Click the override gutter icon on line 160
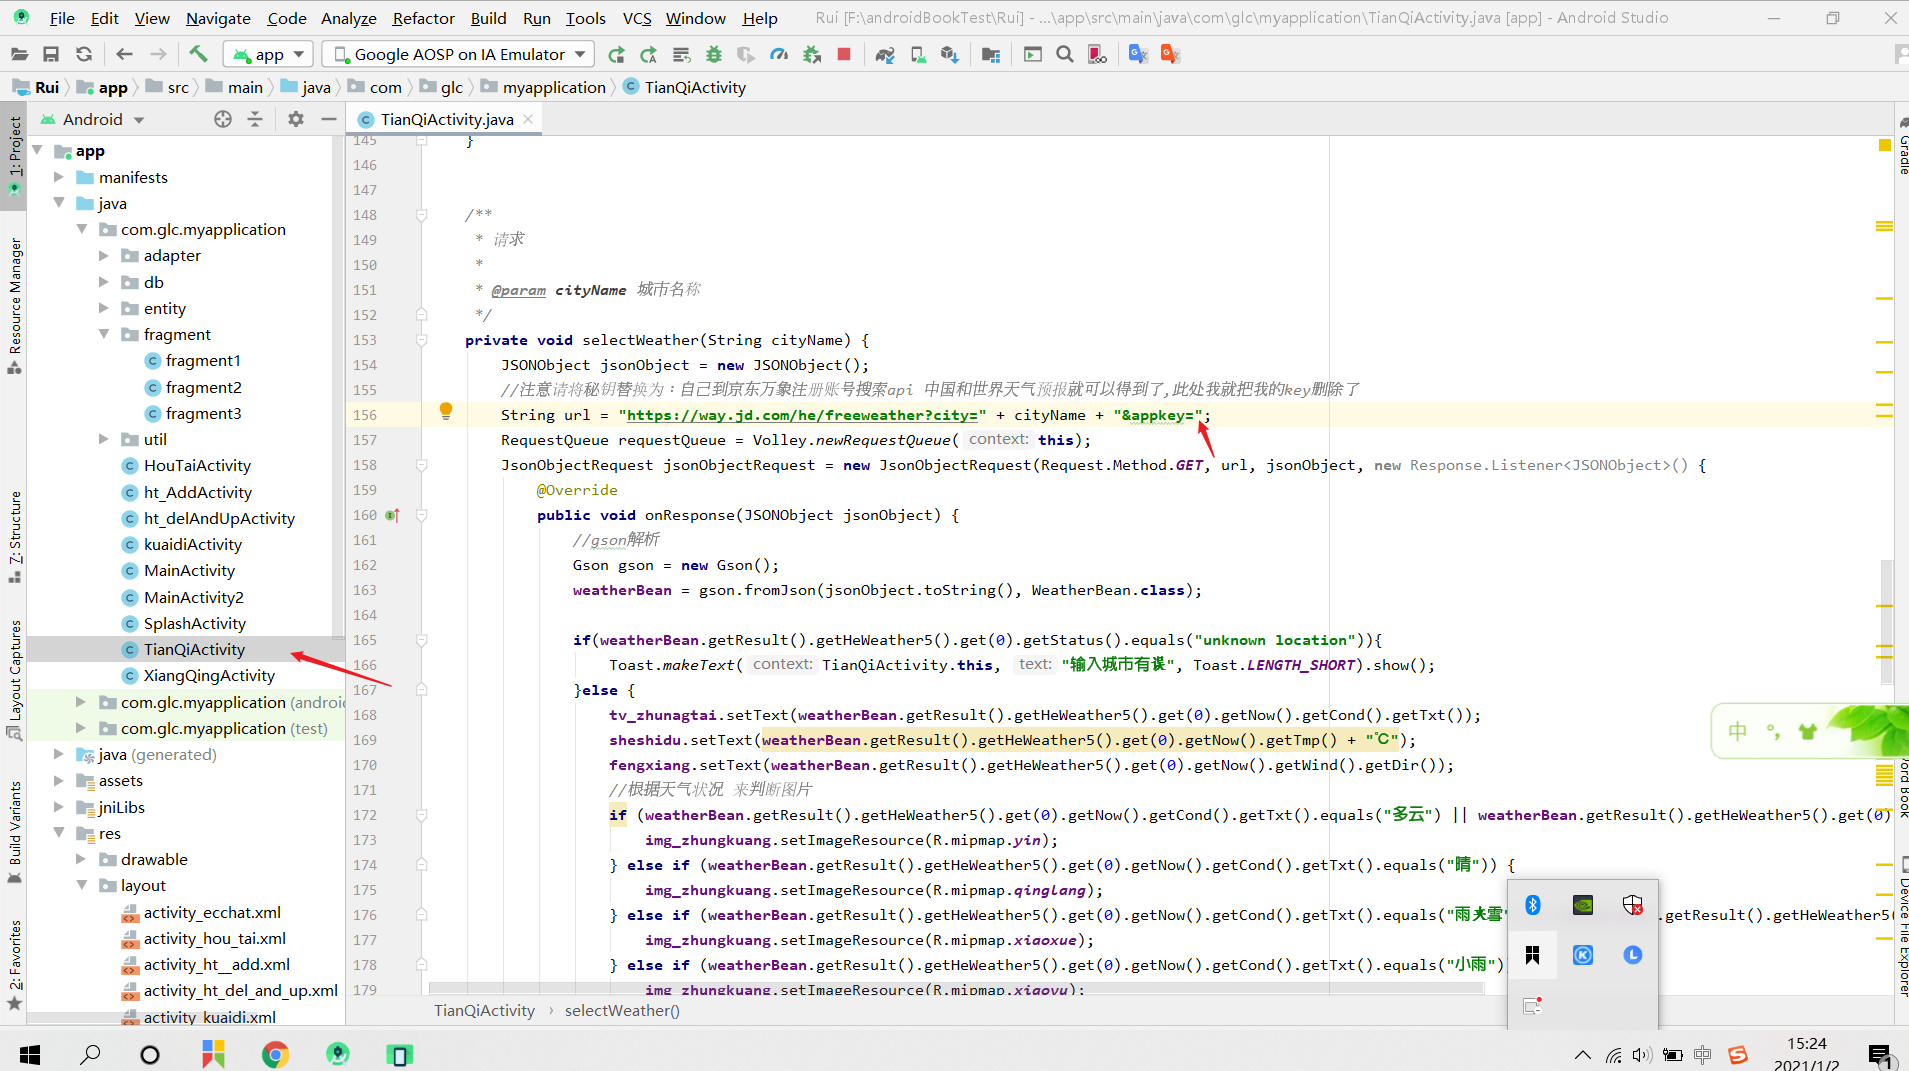1909x1071 pixels. 392,515
